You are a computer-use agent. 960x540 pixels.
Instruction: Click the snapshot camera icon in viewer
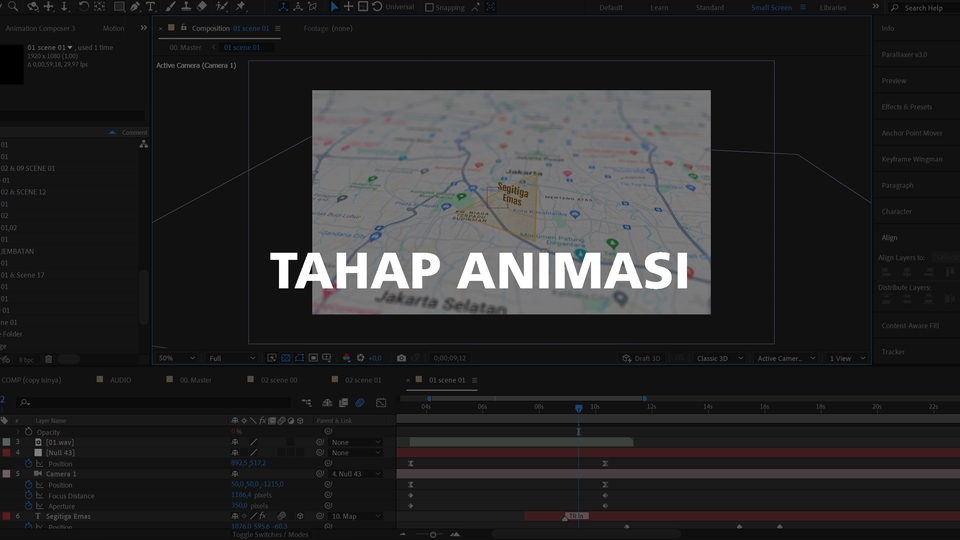tap(401, 358)
